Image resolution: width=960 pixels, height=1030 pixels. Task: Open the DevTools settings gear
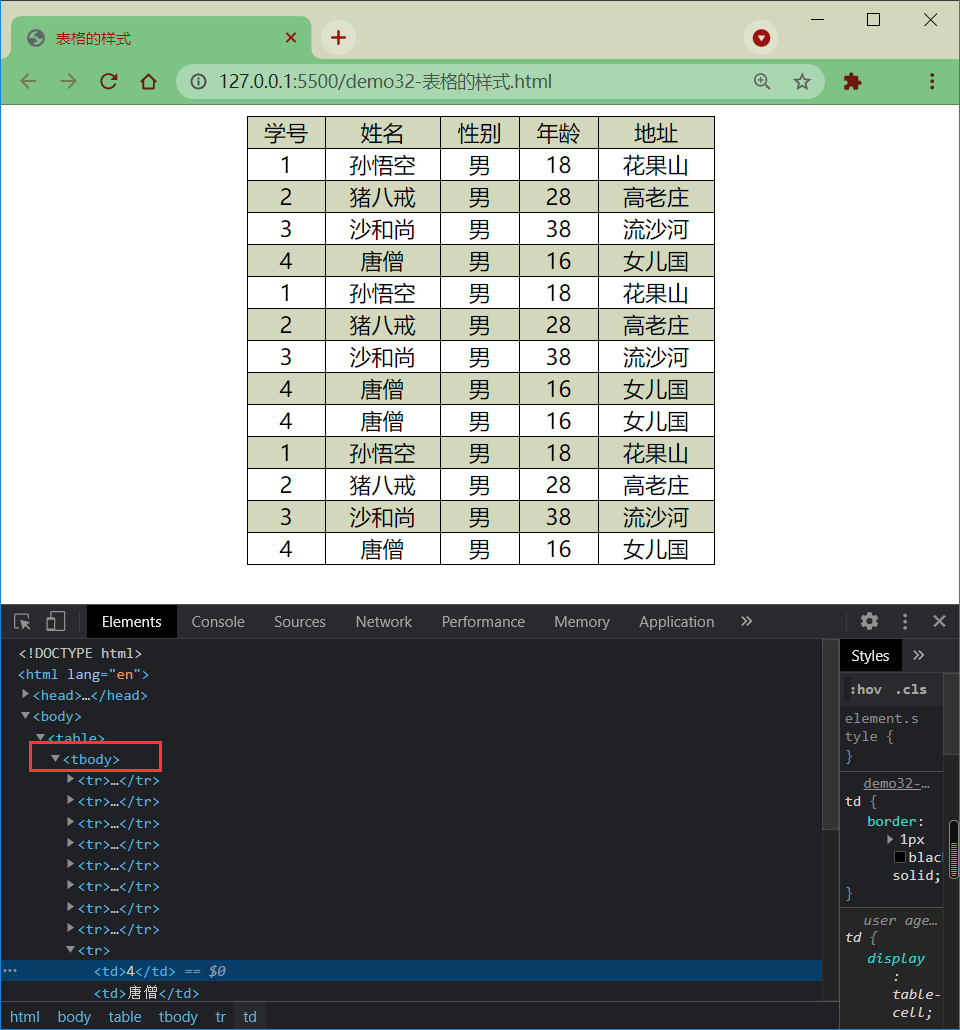coord(869,621)
